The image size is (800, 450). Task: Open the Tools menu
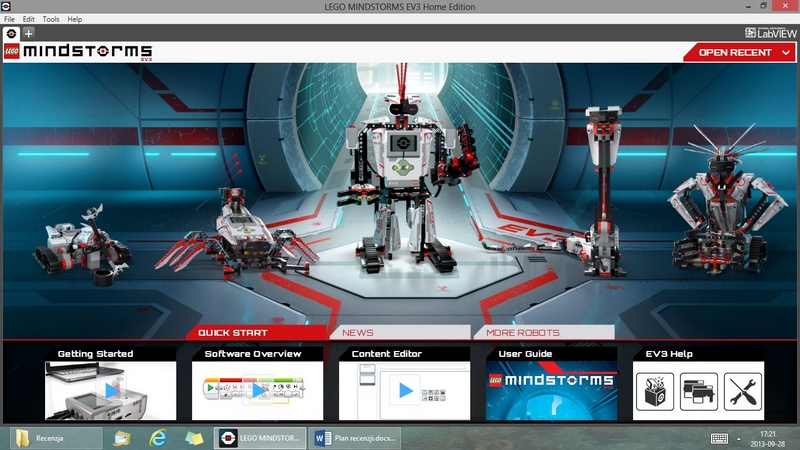coord(51,19)
